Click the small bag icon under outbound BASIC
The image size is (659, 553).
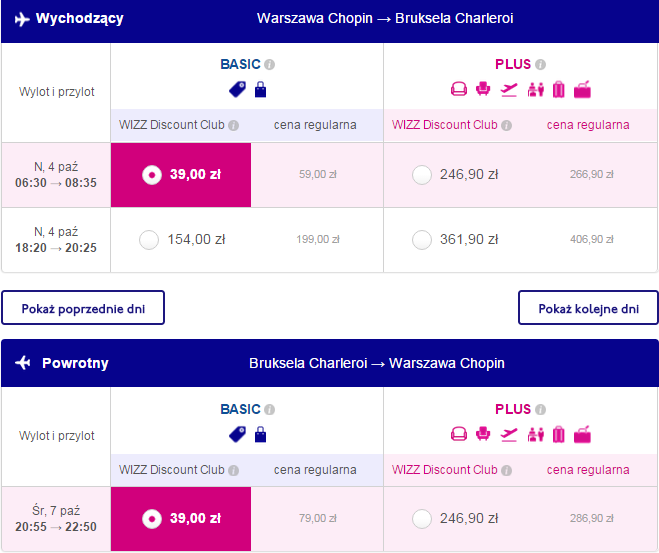tap(261, 90)
